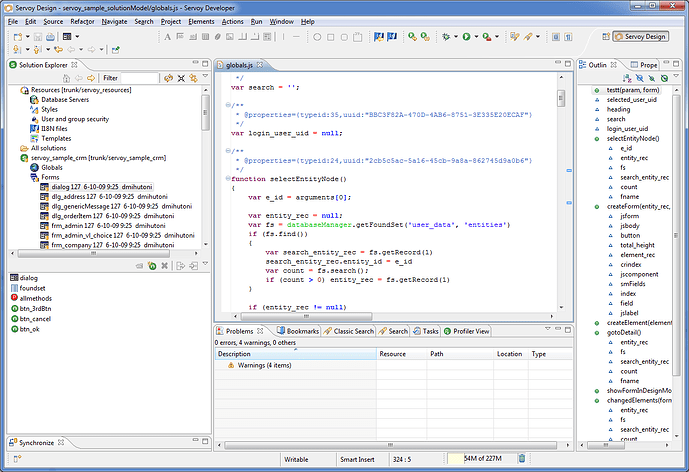This screenshot has width=689, height=472.
Task: Select the Warnings (4 items) row
Action: tap(264, 365)
